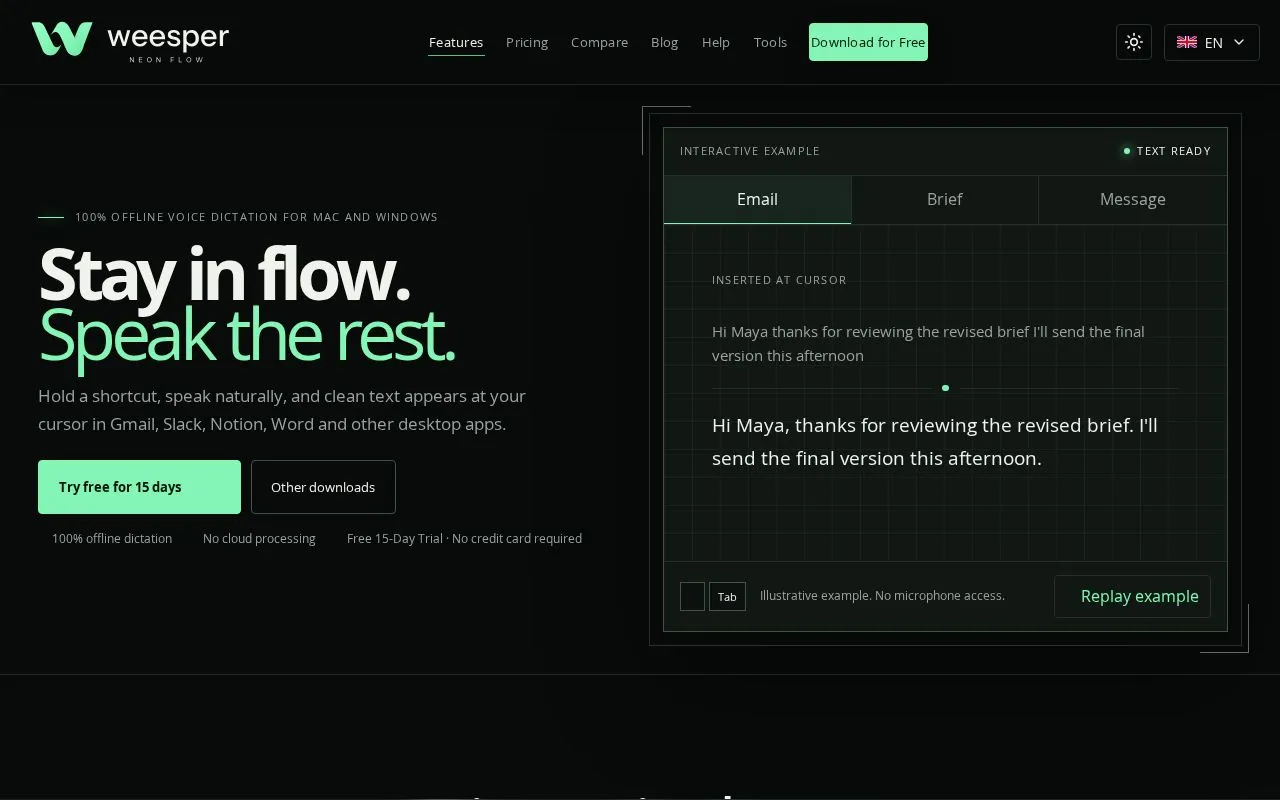This screenshot has height=800, width=1280.
Task: Click the Tab key indicator
Action: pyautogui.click(x=727, y=597)
